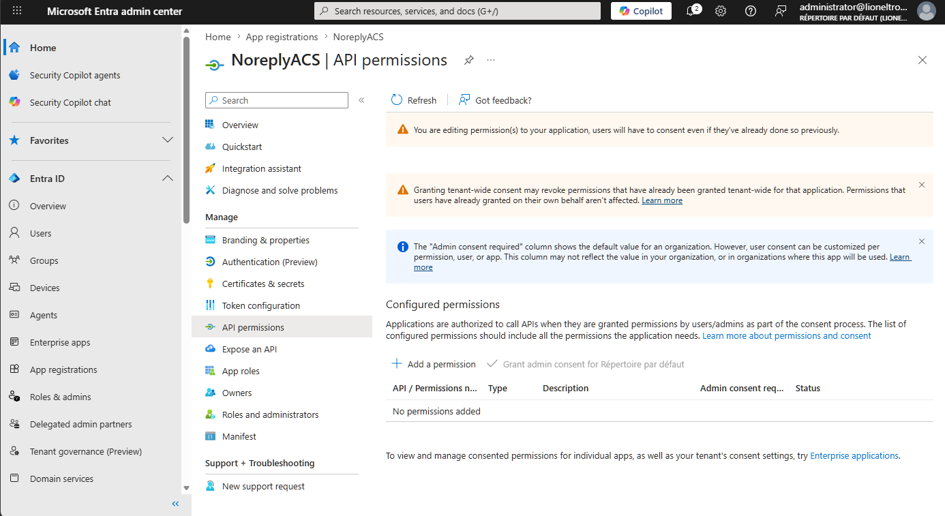The image size is (945, 516).
Task: Open the portal menu grid icon
Action: coord(17,11)
